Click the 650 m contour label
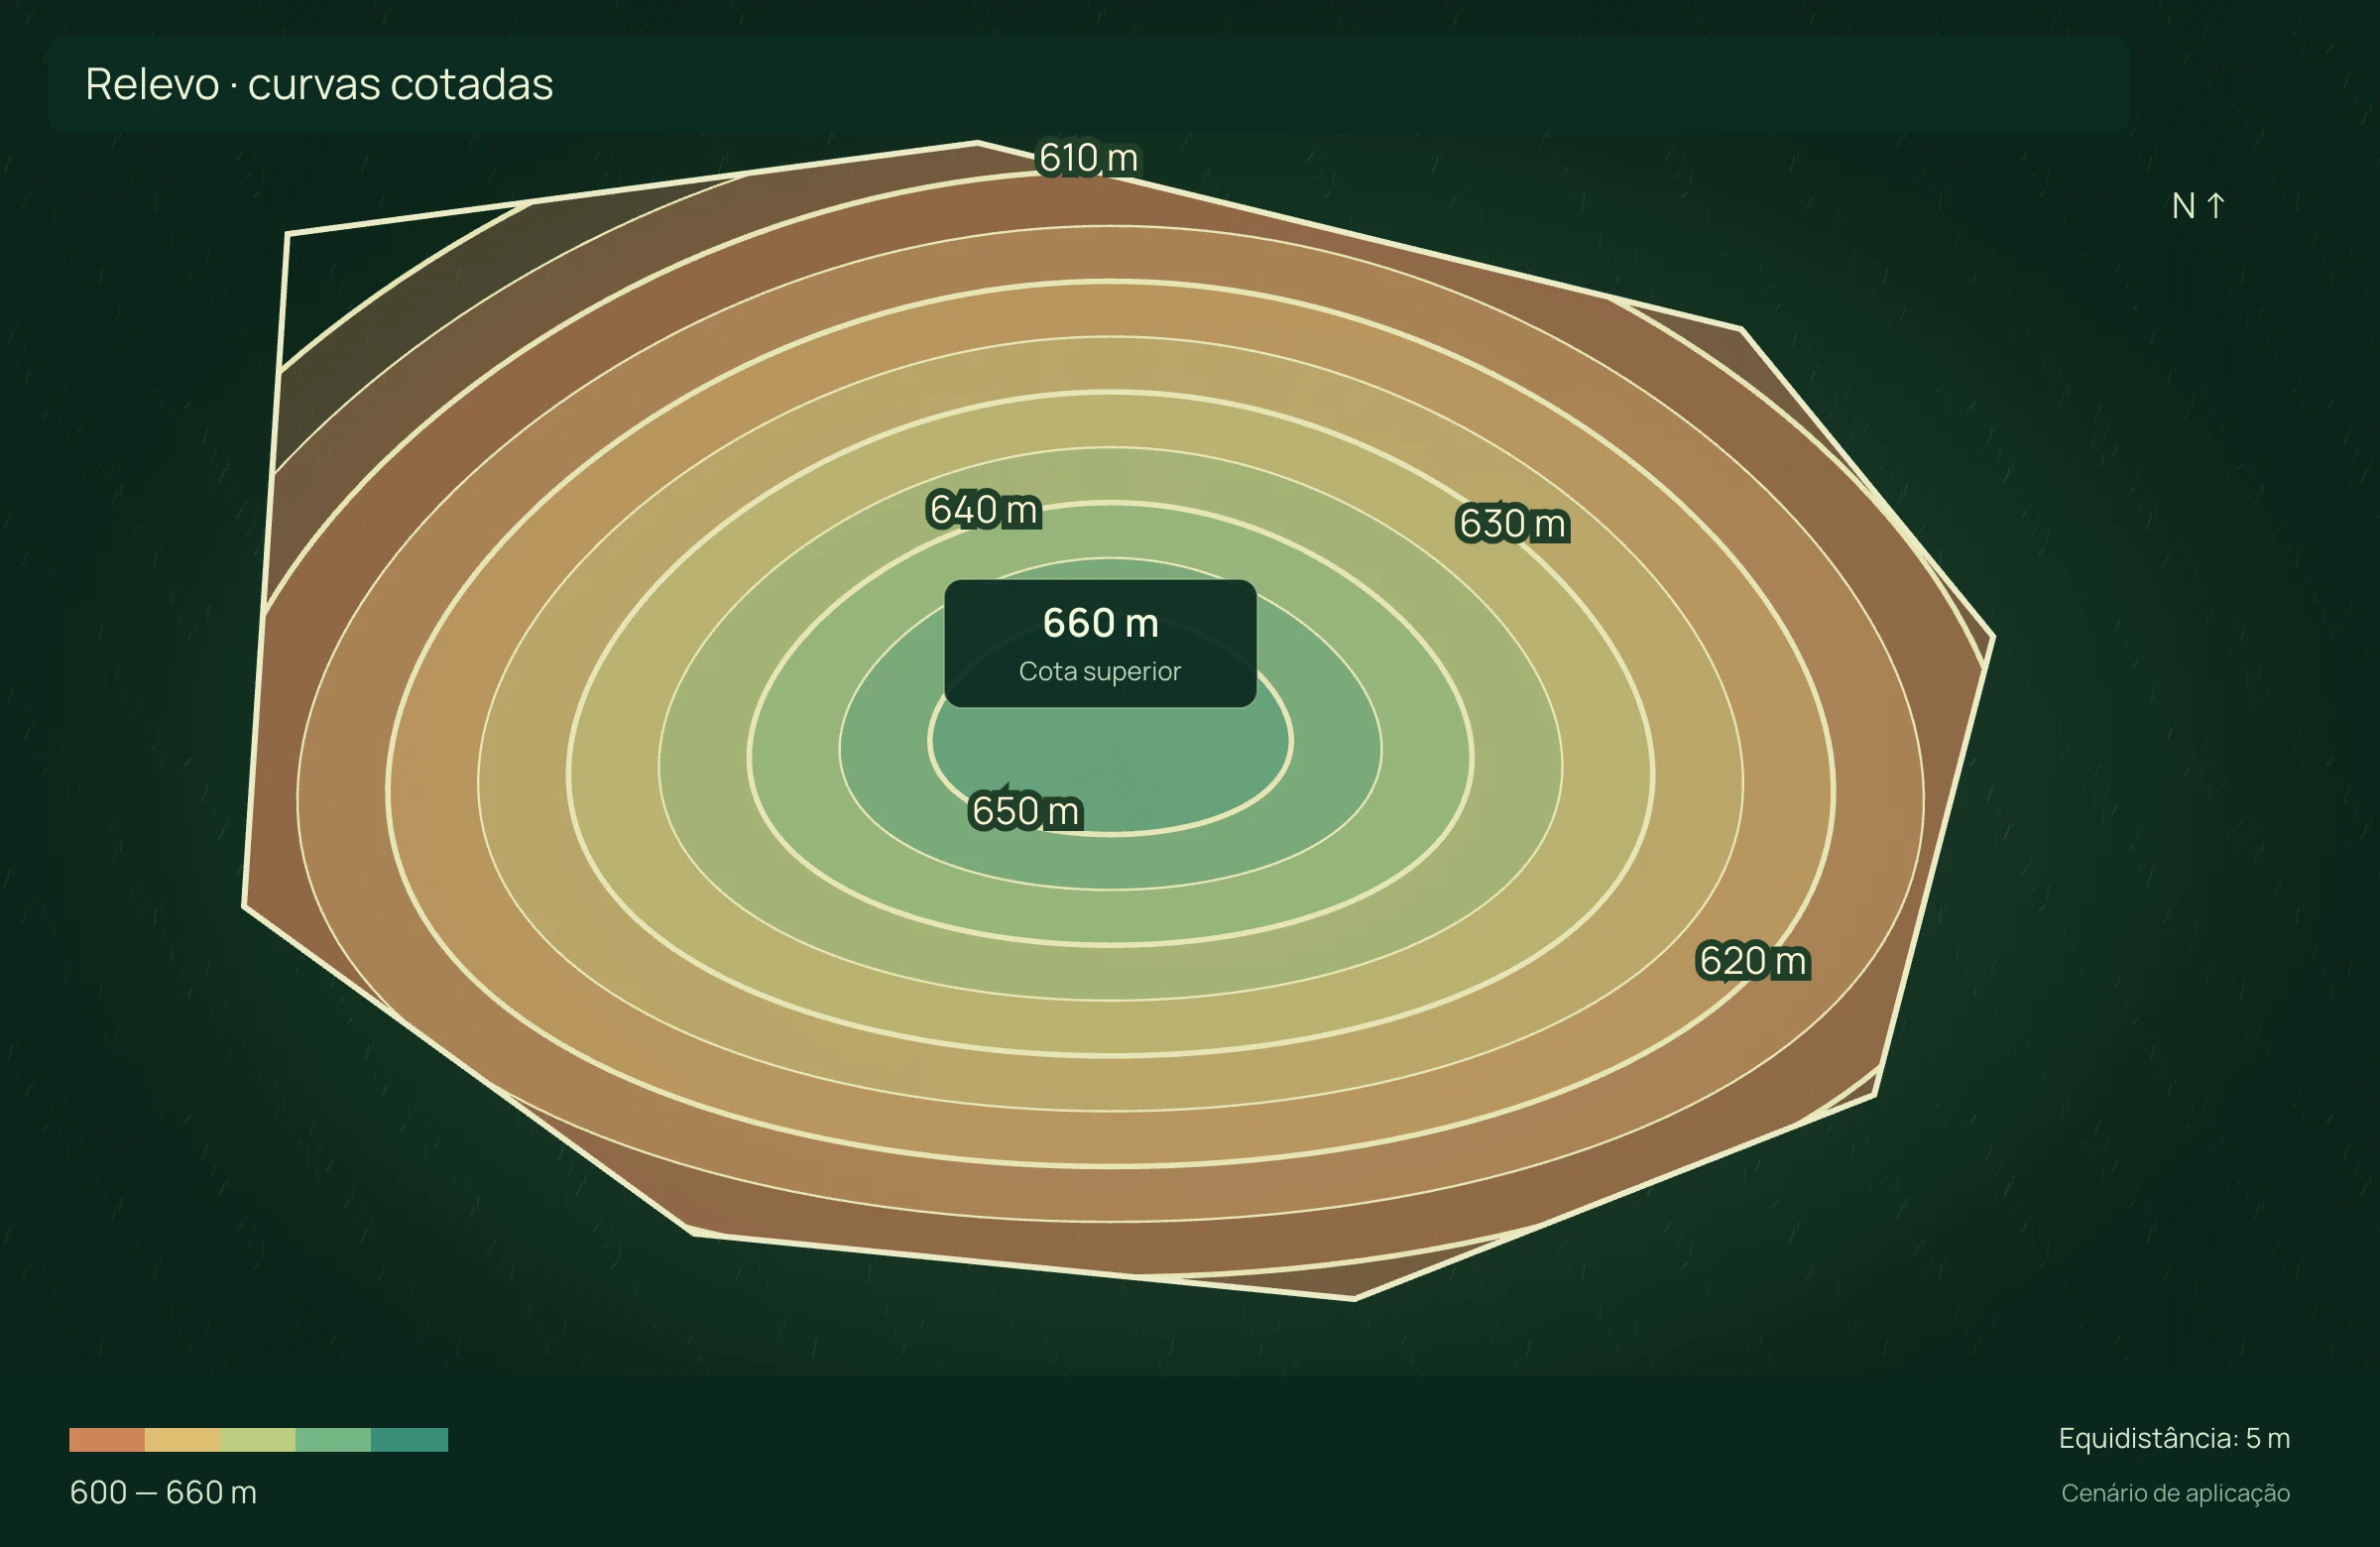 pos(1026,811)
